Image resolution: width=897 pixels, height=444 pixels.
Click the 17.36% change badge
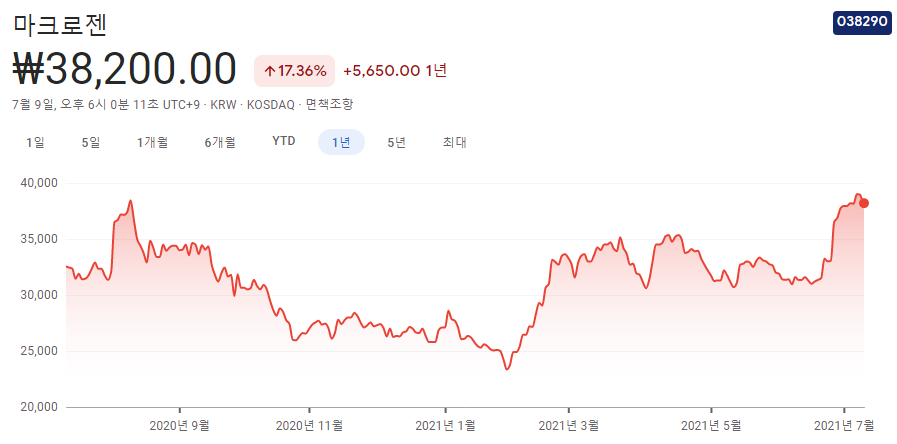pos(294,71)
